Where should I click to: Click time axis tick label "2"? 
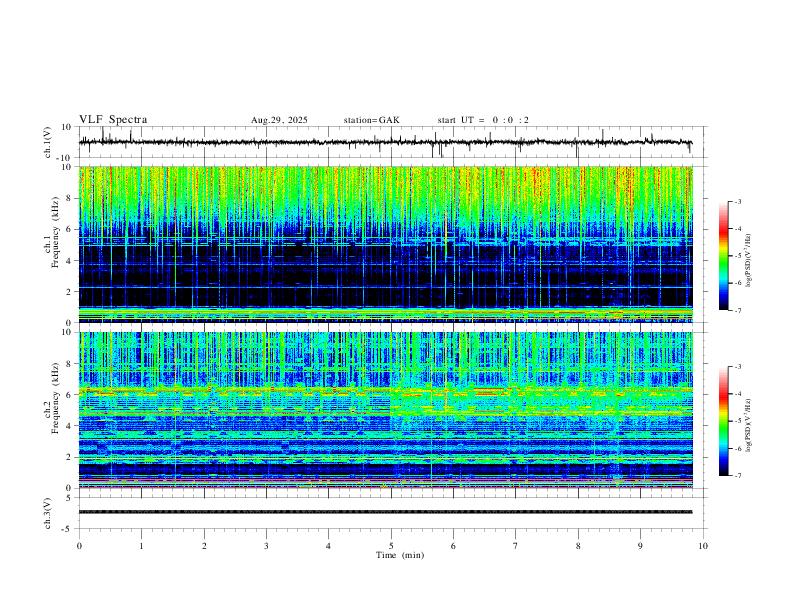point(204,546)
